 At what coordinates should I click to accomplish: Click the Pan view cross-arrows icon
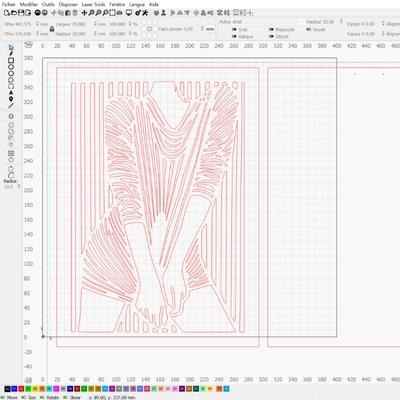(x=84, y=13)
